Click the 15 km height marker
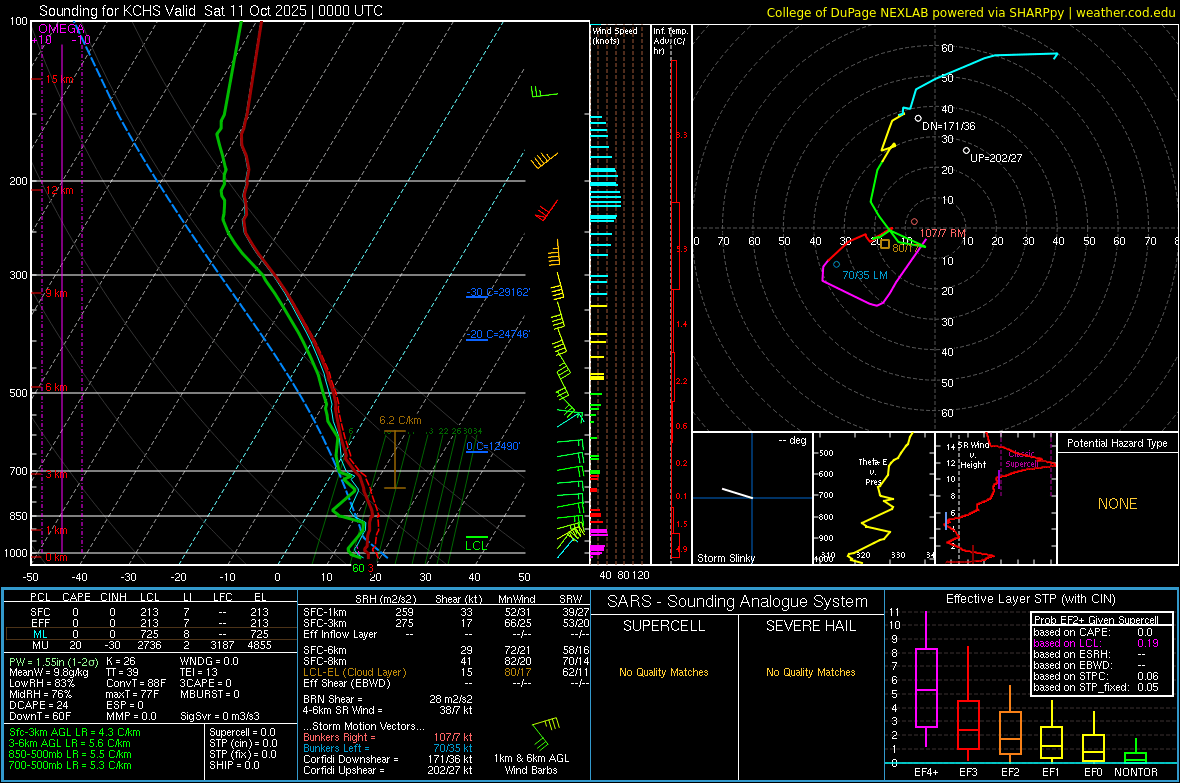This screenshot has height=783, width=1180. click(x=60, y=79)
